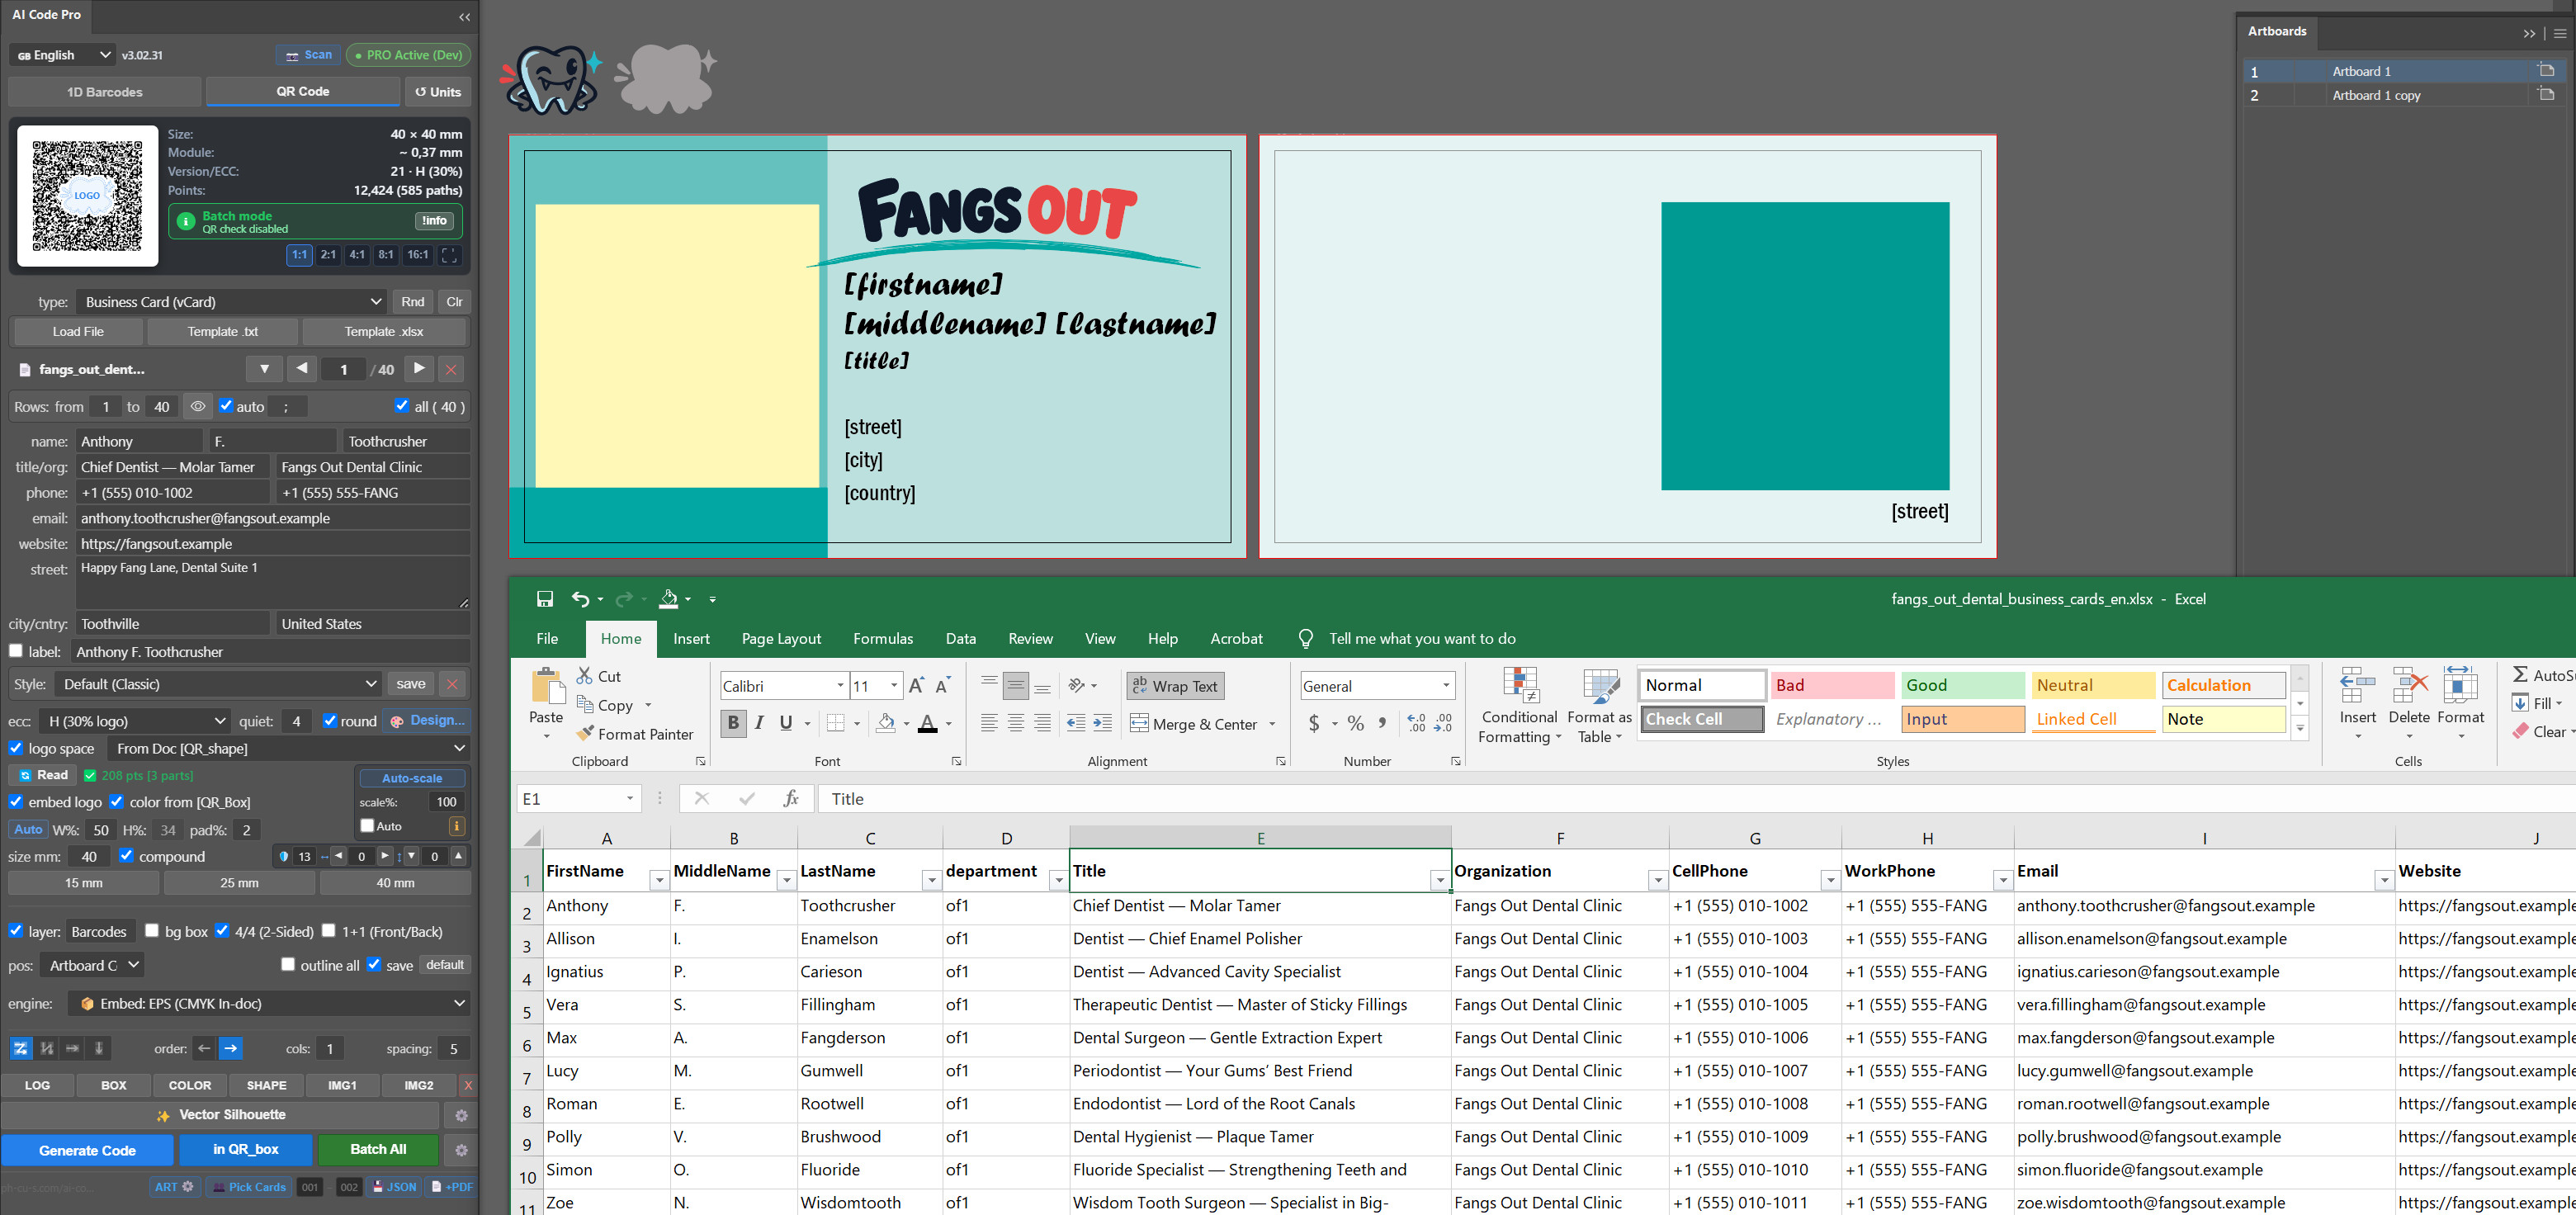
Task: Open the Excel Insert ribbon tab
Action: tap(691, 638)
